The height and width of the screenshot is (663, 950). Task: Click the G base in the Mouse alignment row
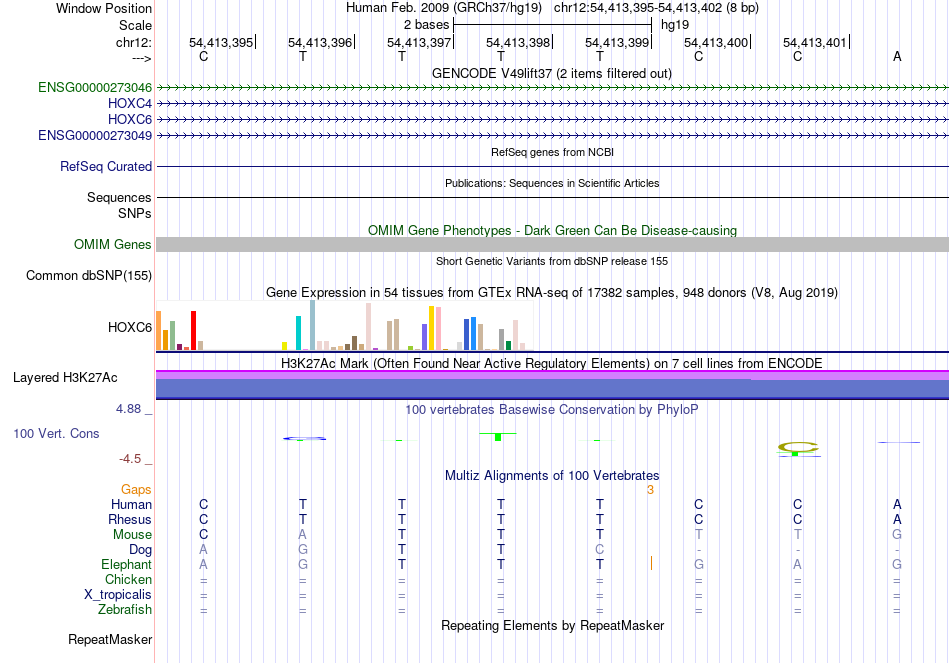coord(897,535)
